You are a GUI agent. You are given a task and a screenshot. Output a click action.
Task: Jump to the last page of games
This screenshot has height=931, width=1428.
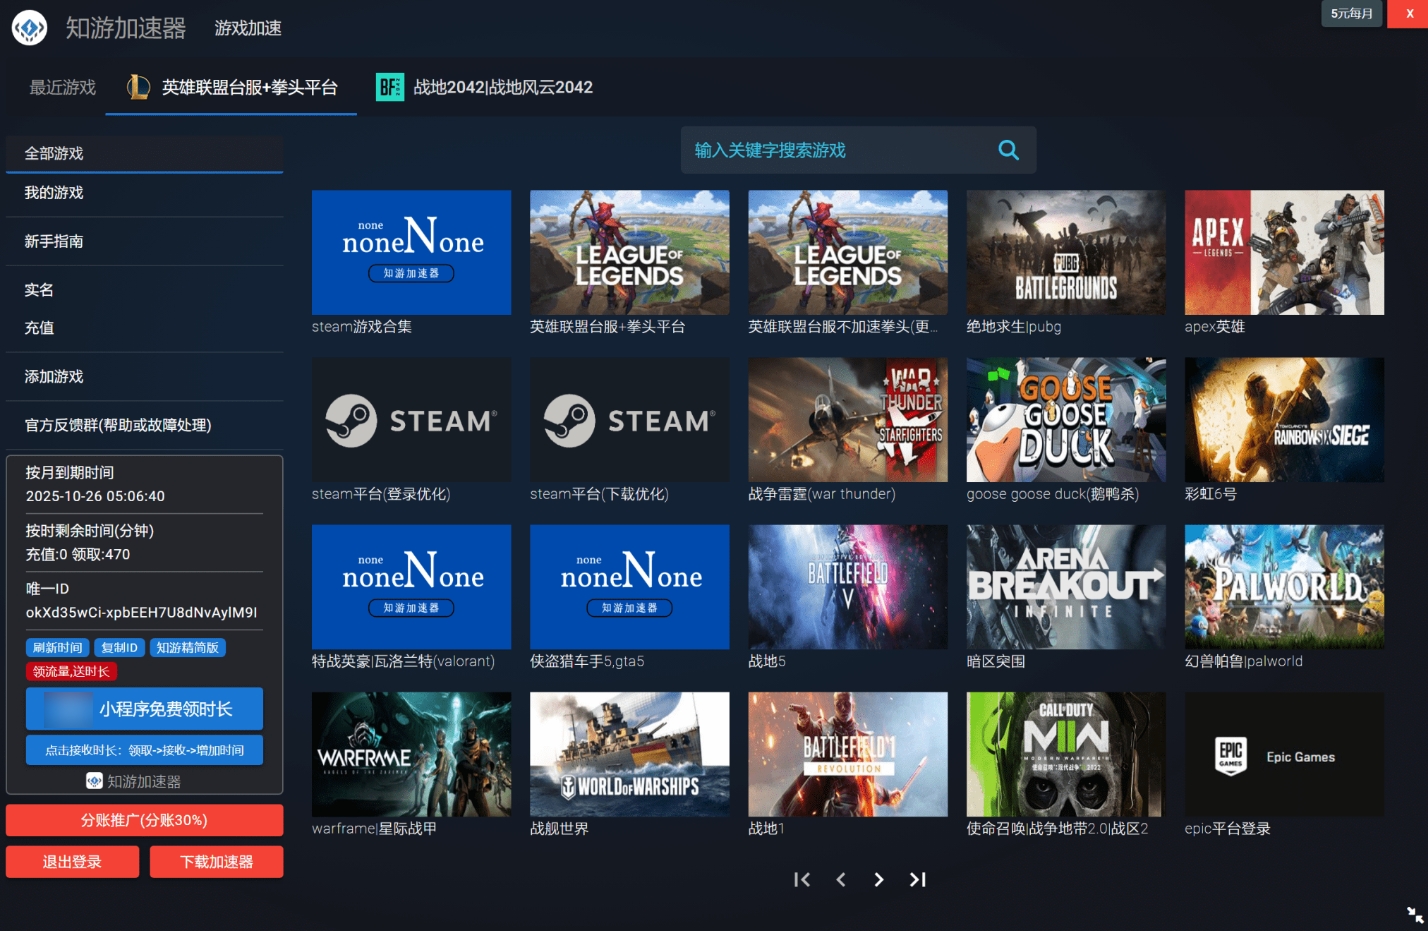point(918,879)
